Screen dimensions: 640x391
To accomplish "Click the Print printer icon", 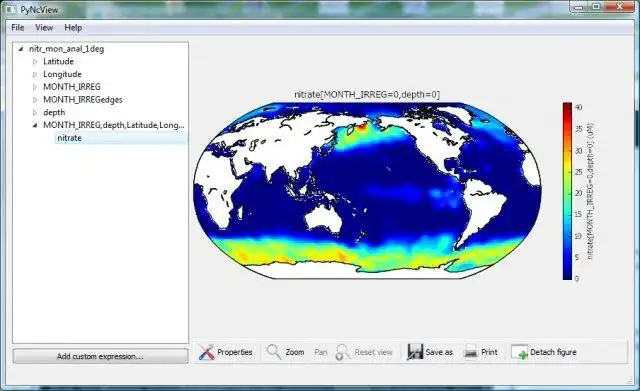I will click(x=471, y=352).
